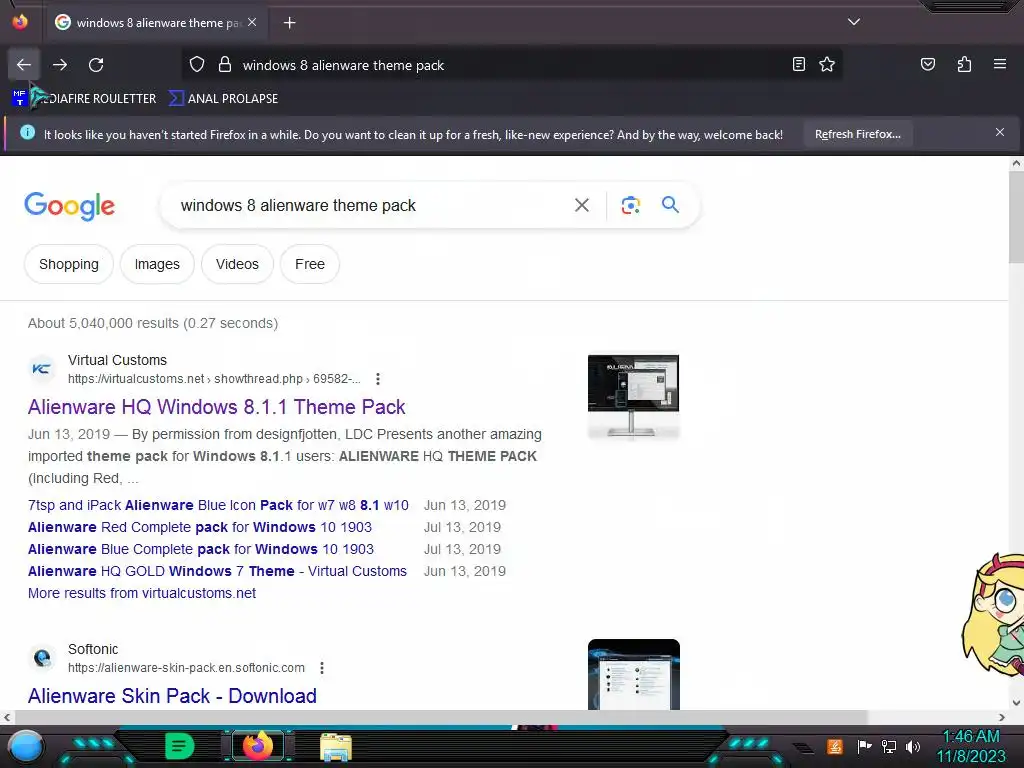Viewport: 1024px width, 768px height.
Task: Open options menu for Virtual Customs result
Action: [377, 379]
